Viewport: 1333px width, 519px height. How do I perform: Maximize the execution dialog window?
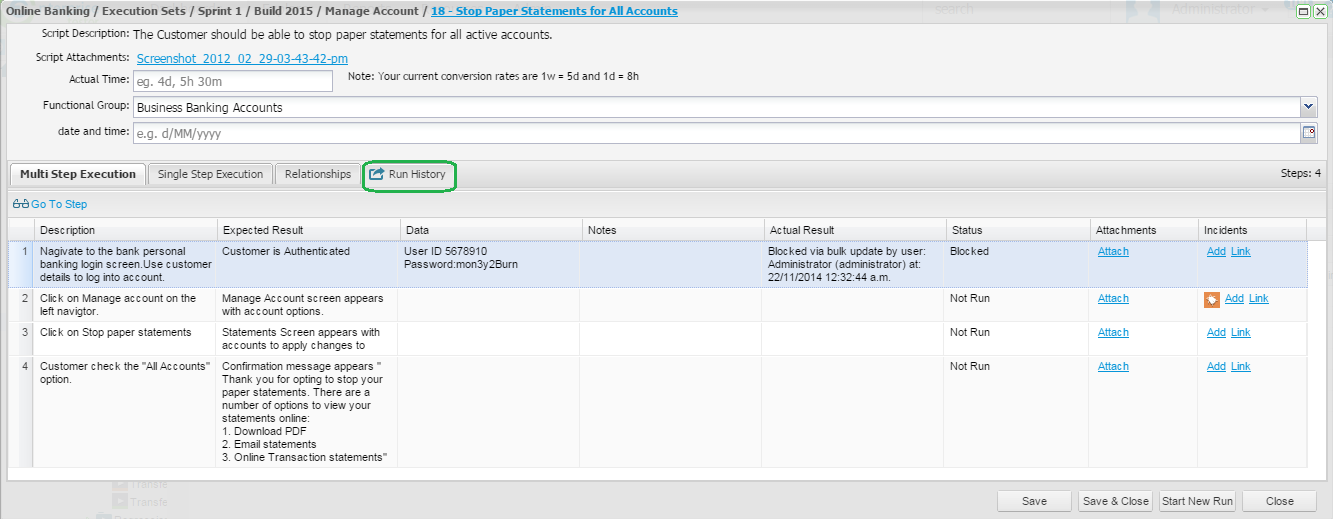click(1302, 11)
